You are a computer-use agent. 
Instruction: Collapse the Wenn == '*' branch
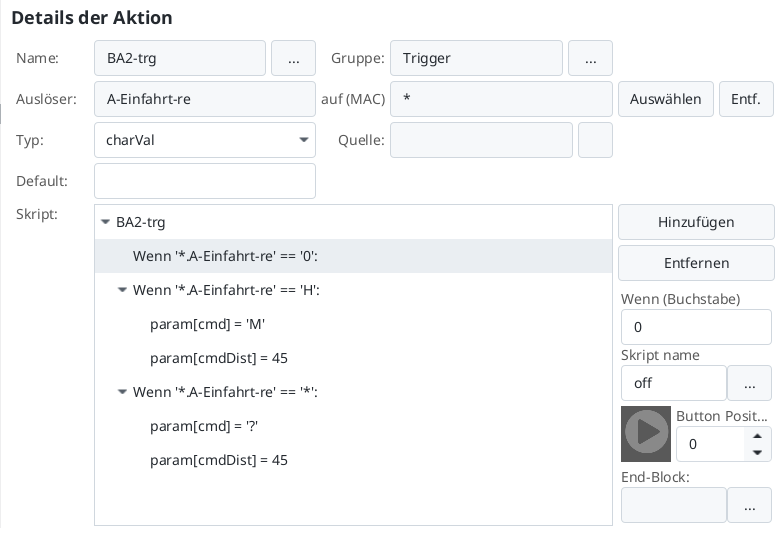(x=123, y=393)
